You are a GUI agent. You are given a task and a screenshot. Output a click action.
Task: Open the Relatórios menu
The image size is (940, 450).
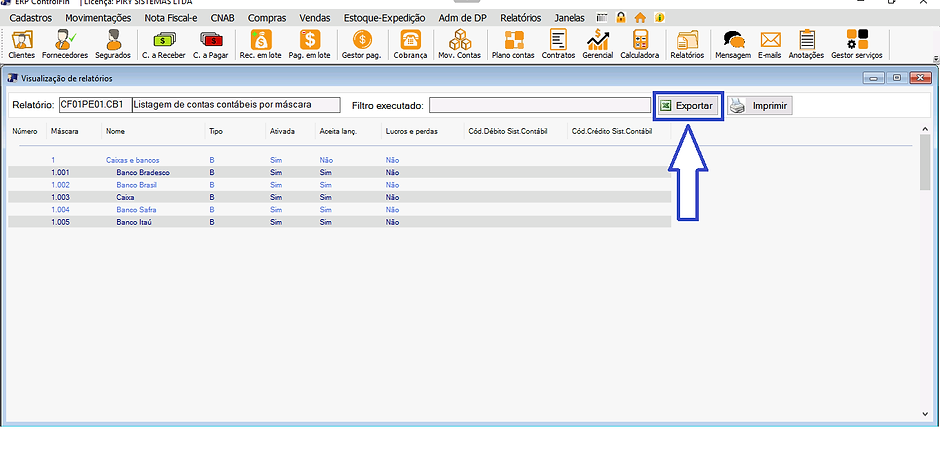[x=520, y=18]
